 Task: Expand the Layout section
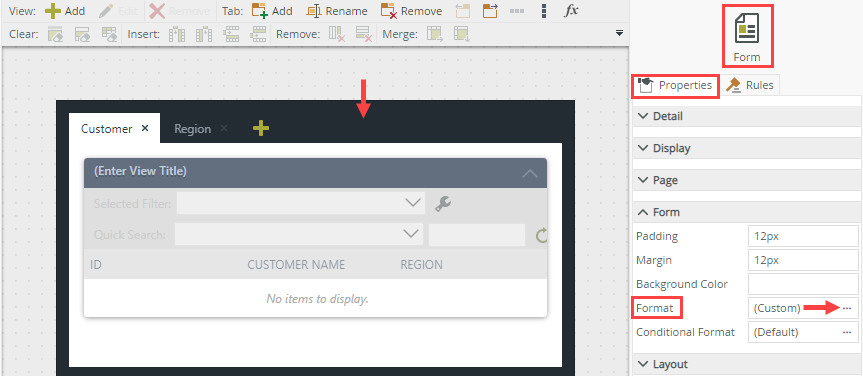tap(747, 364)
